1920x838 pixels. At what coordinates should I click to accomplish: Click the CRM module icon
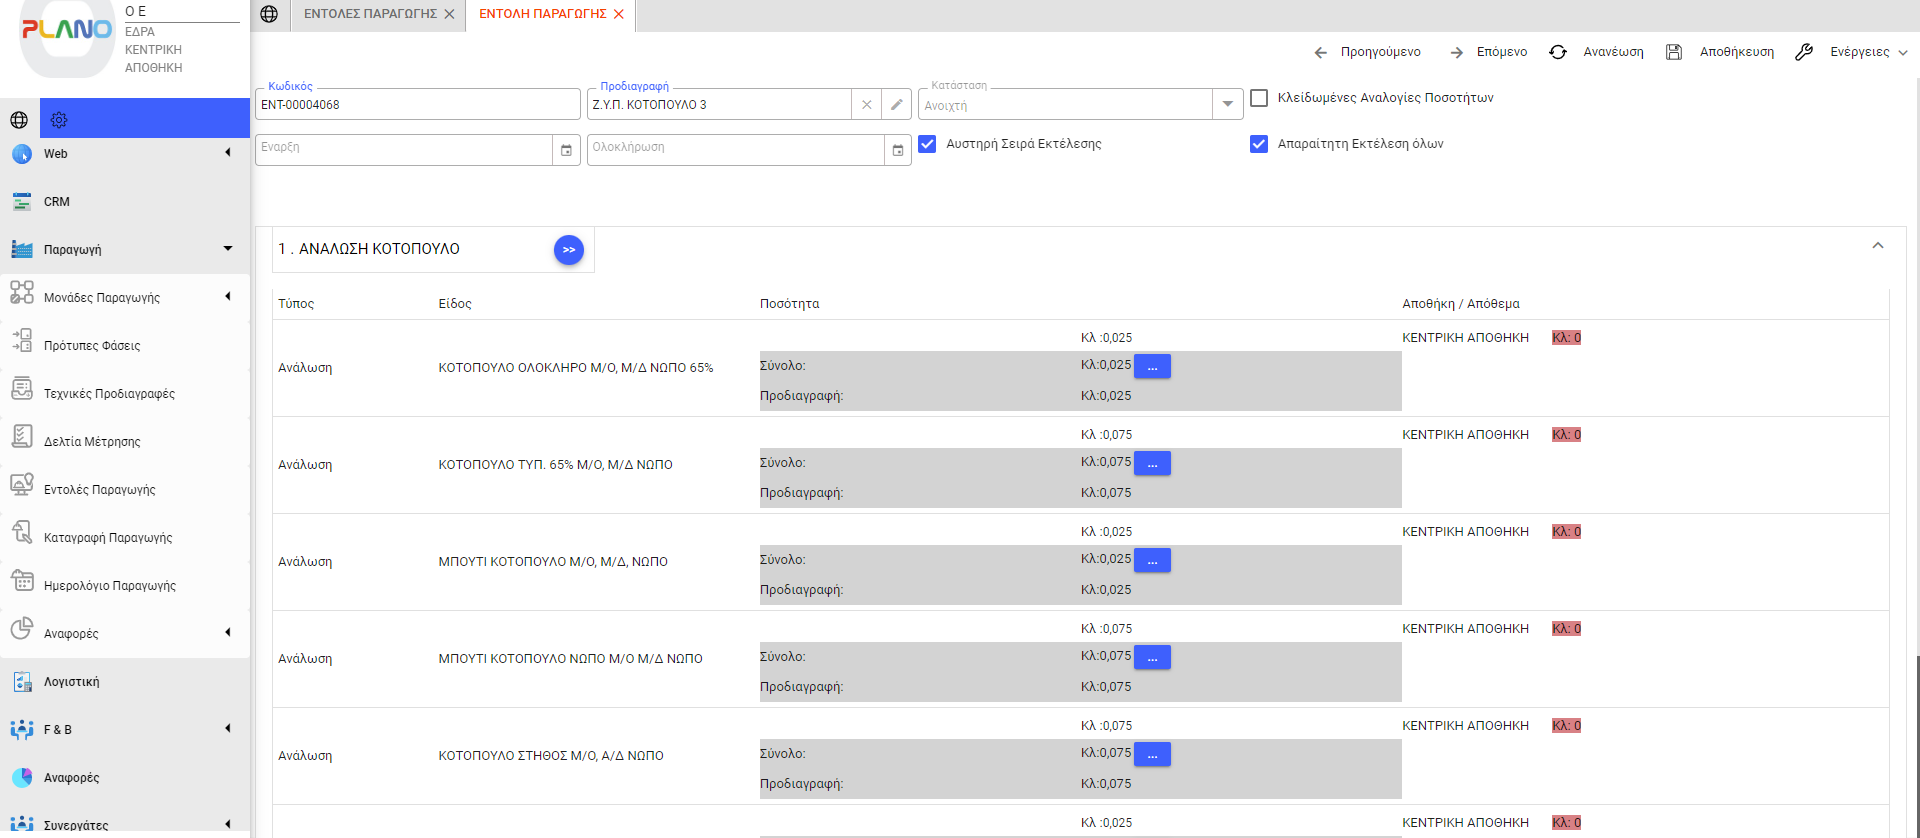point(22,202)
